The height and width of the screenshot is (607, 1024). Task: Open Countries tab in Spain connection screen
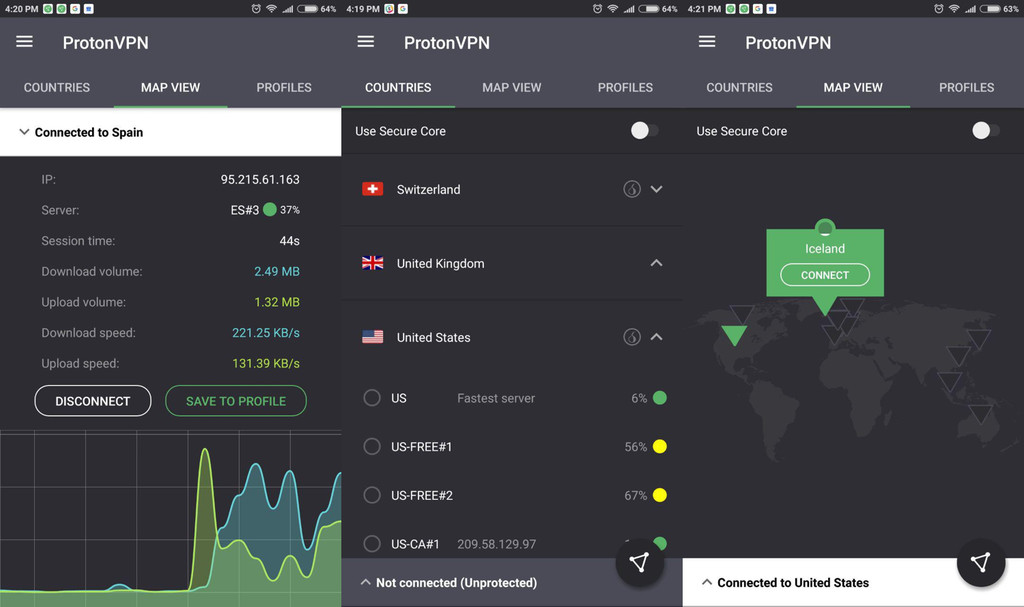point(57,88)
